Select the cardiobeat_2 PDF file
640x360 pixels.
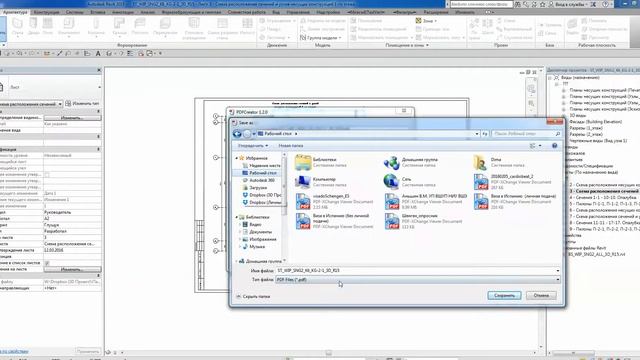click(512, 182)
